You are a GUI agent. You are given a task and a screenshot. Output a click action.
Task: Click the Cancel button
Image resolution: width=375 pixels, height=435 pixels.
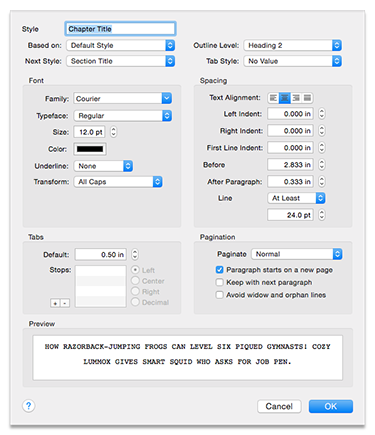(x=279, y=406)
